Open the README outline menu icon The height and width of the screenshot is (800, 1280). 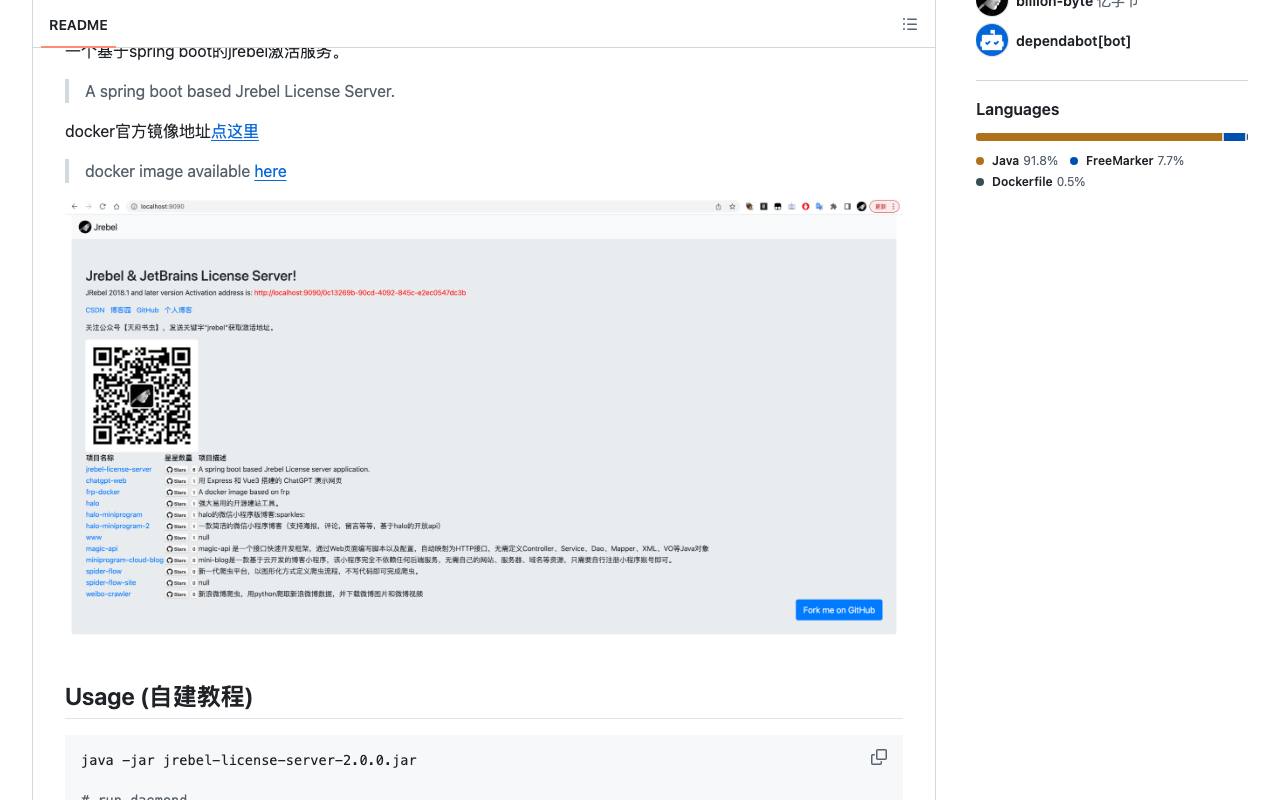pos(910,24)
